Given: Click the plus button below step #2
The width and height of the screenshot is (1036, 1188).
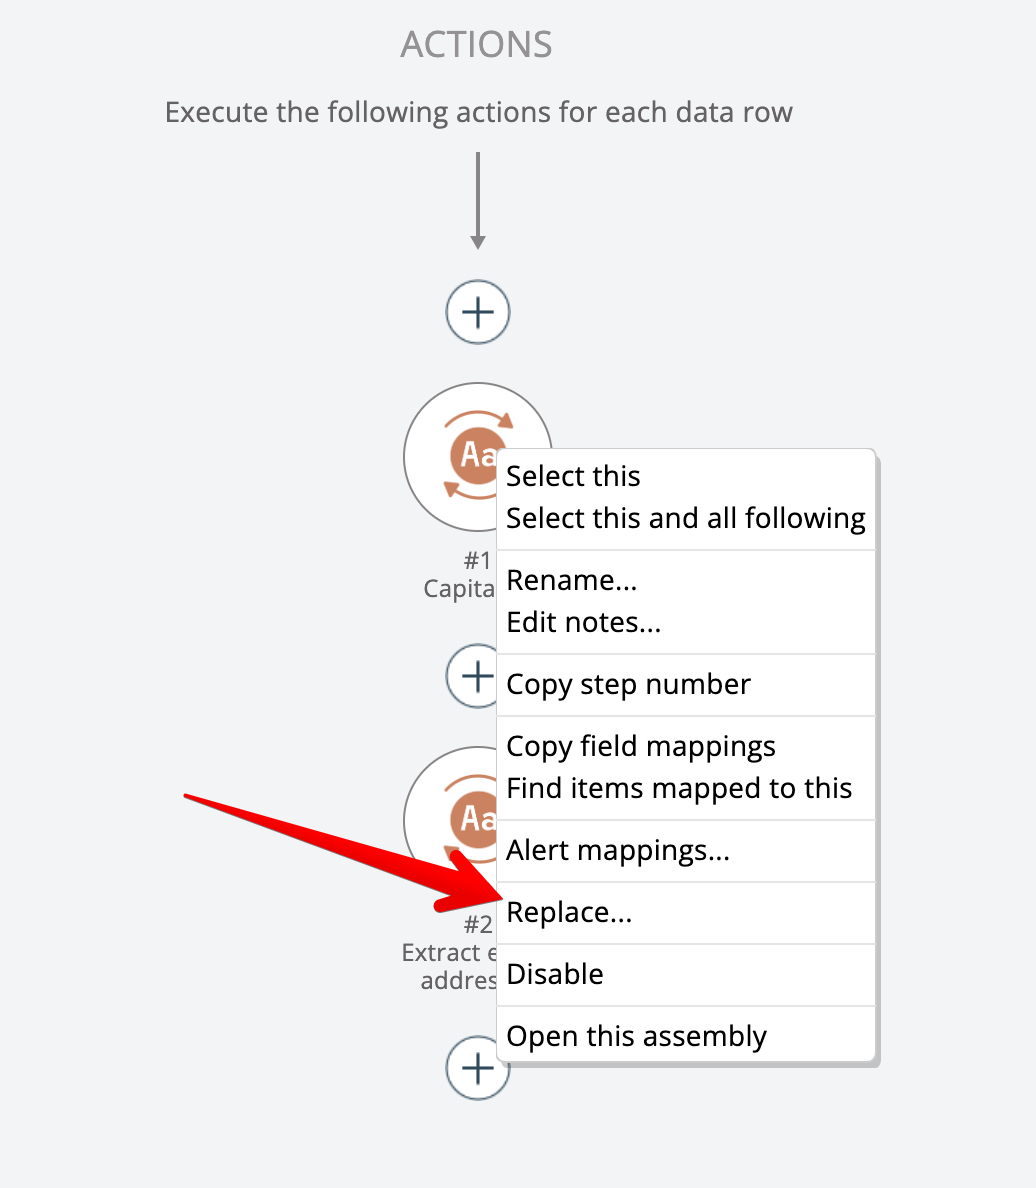Looking at the screenshot, I should [x=470, y=1072].
